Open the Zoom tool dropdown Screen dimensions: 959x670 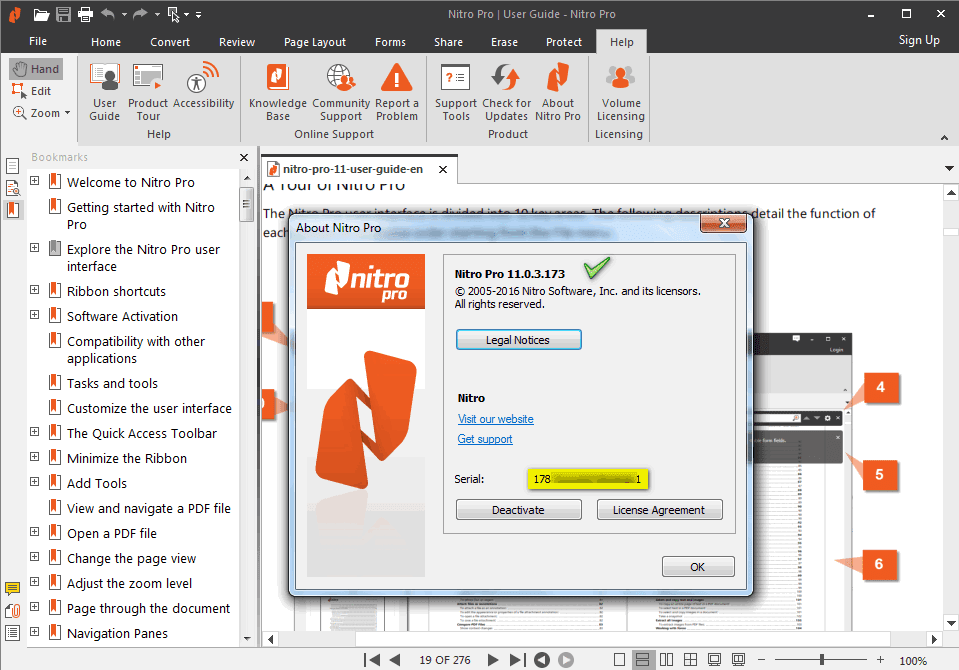(x=67, y=113)
